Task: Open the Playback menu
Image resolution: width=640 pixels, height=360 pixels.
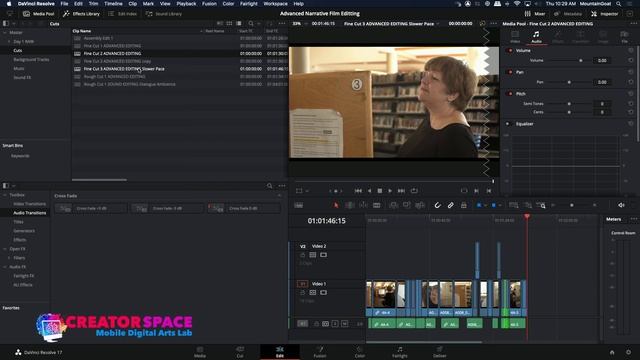Action: (186, 4)
